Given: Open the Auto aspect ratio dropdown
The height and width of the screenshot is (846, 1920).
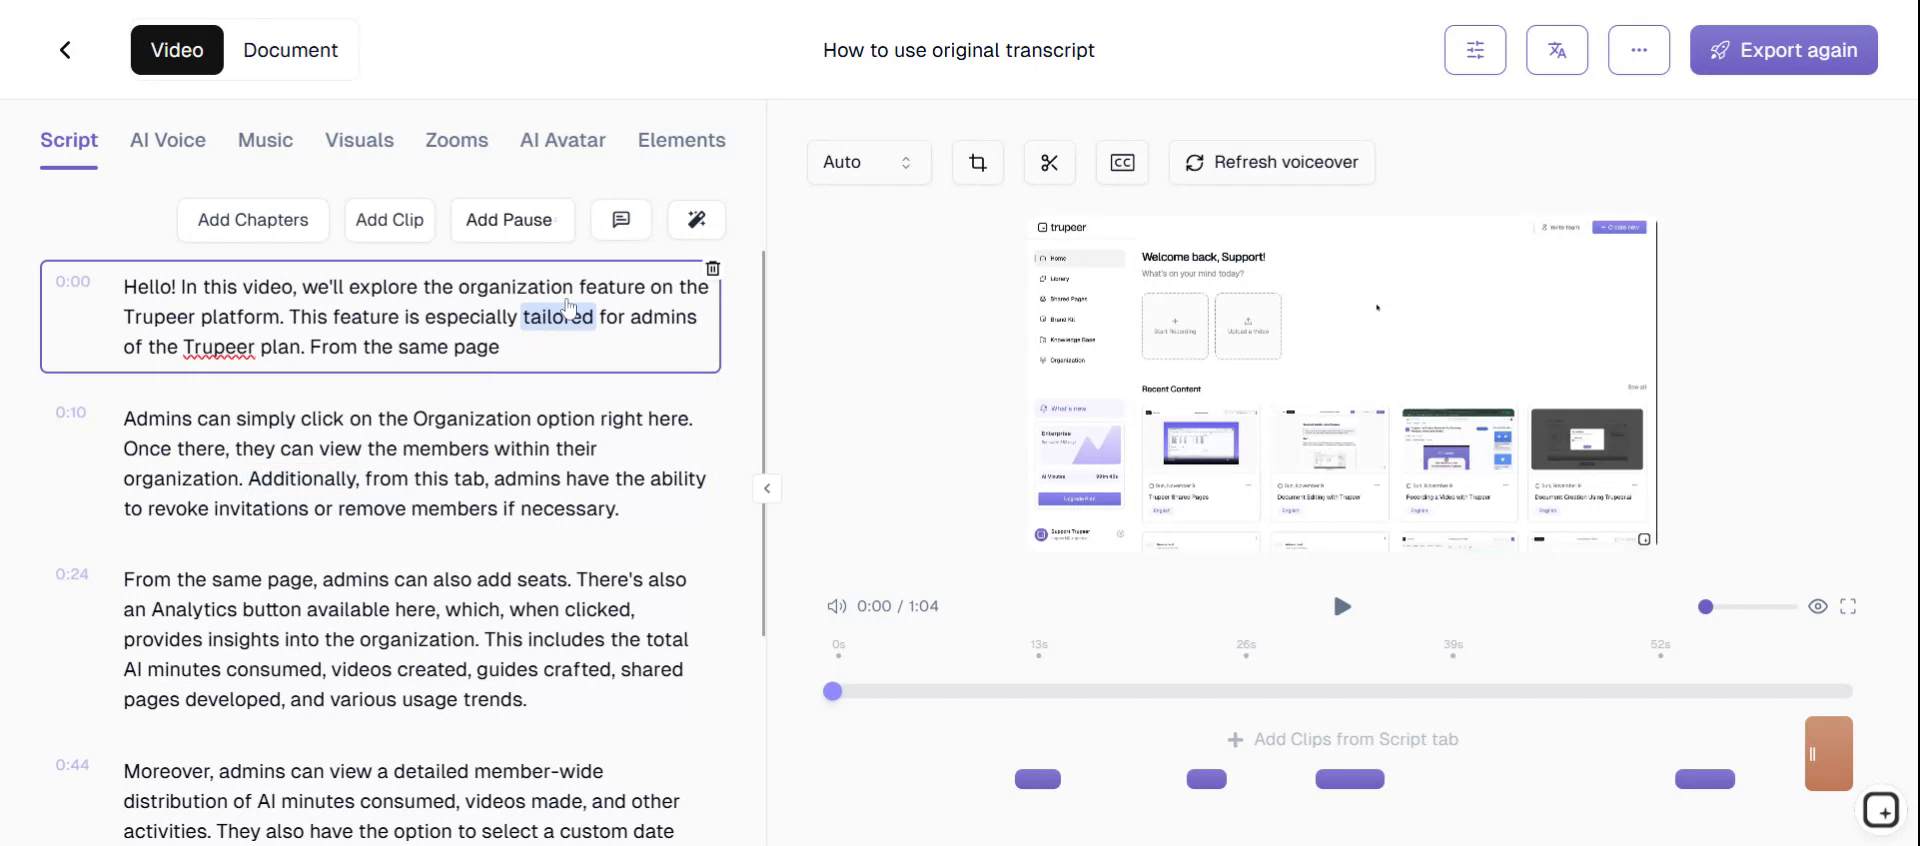Looking at the screenshot, I should click(x=869, y=162).
